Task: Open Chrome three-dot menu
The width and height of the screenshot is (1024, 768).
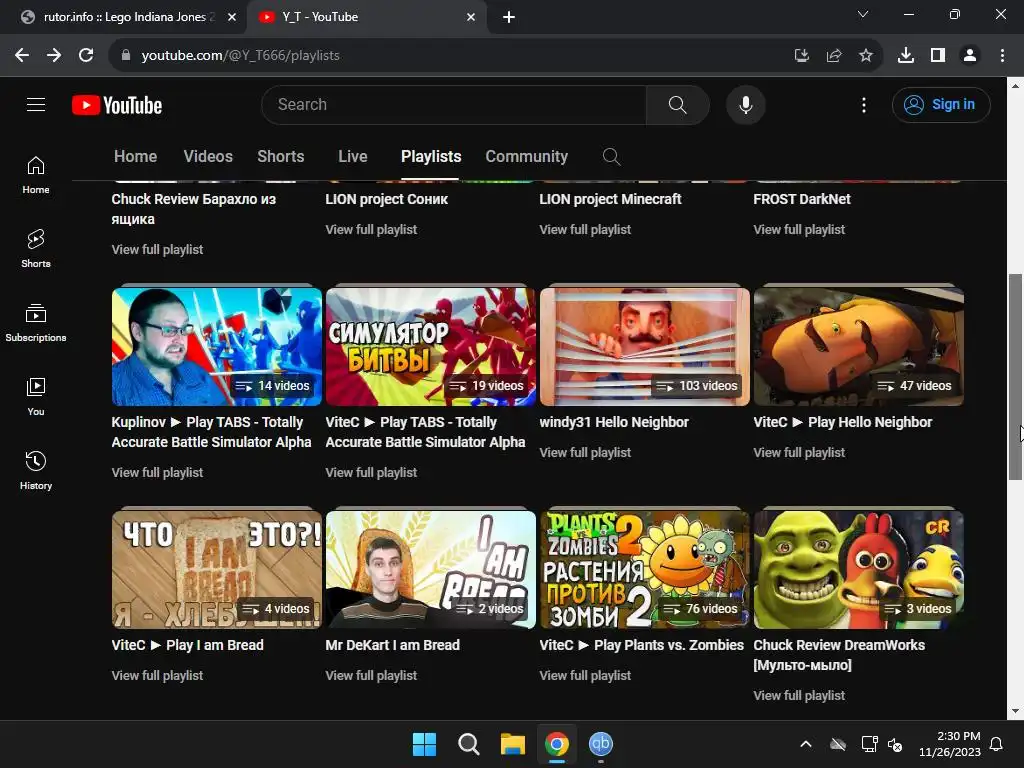Action: pyautogui.click(x=1002, y=56)
